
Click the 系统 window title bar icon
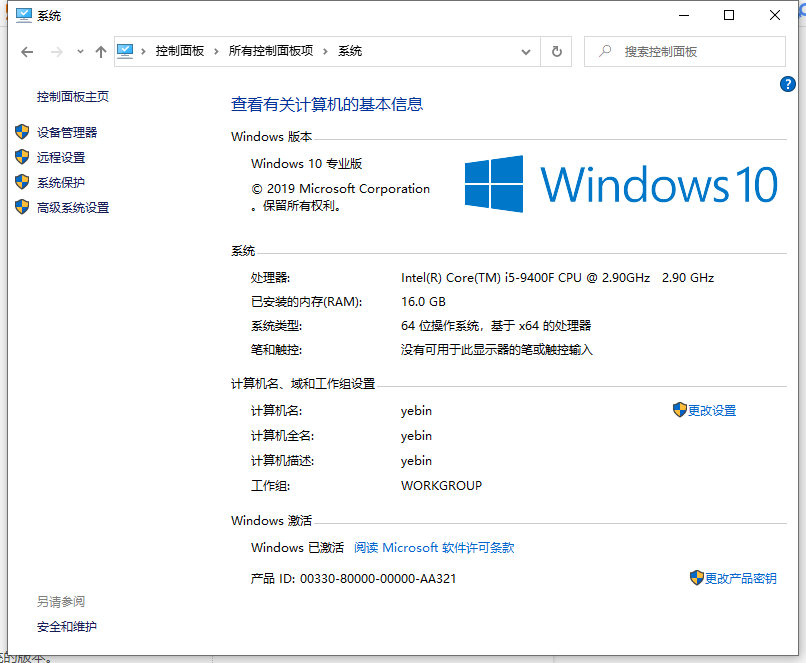pos(23,15)
